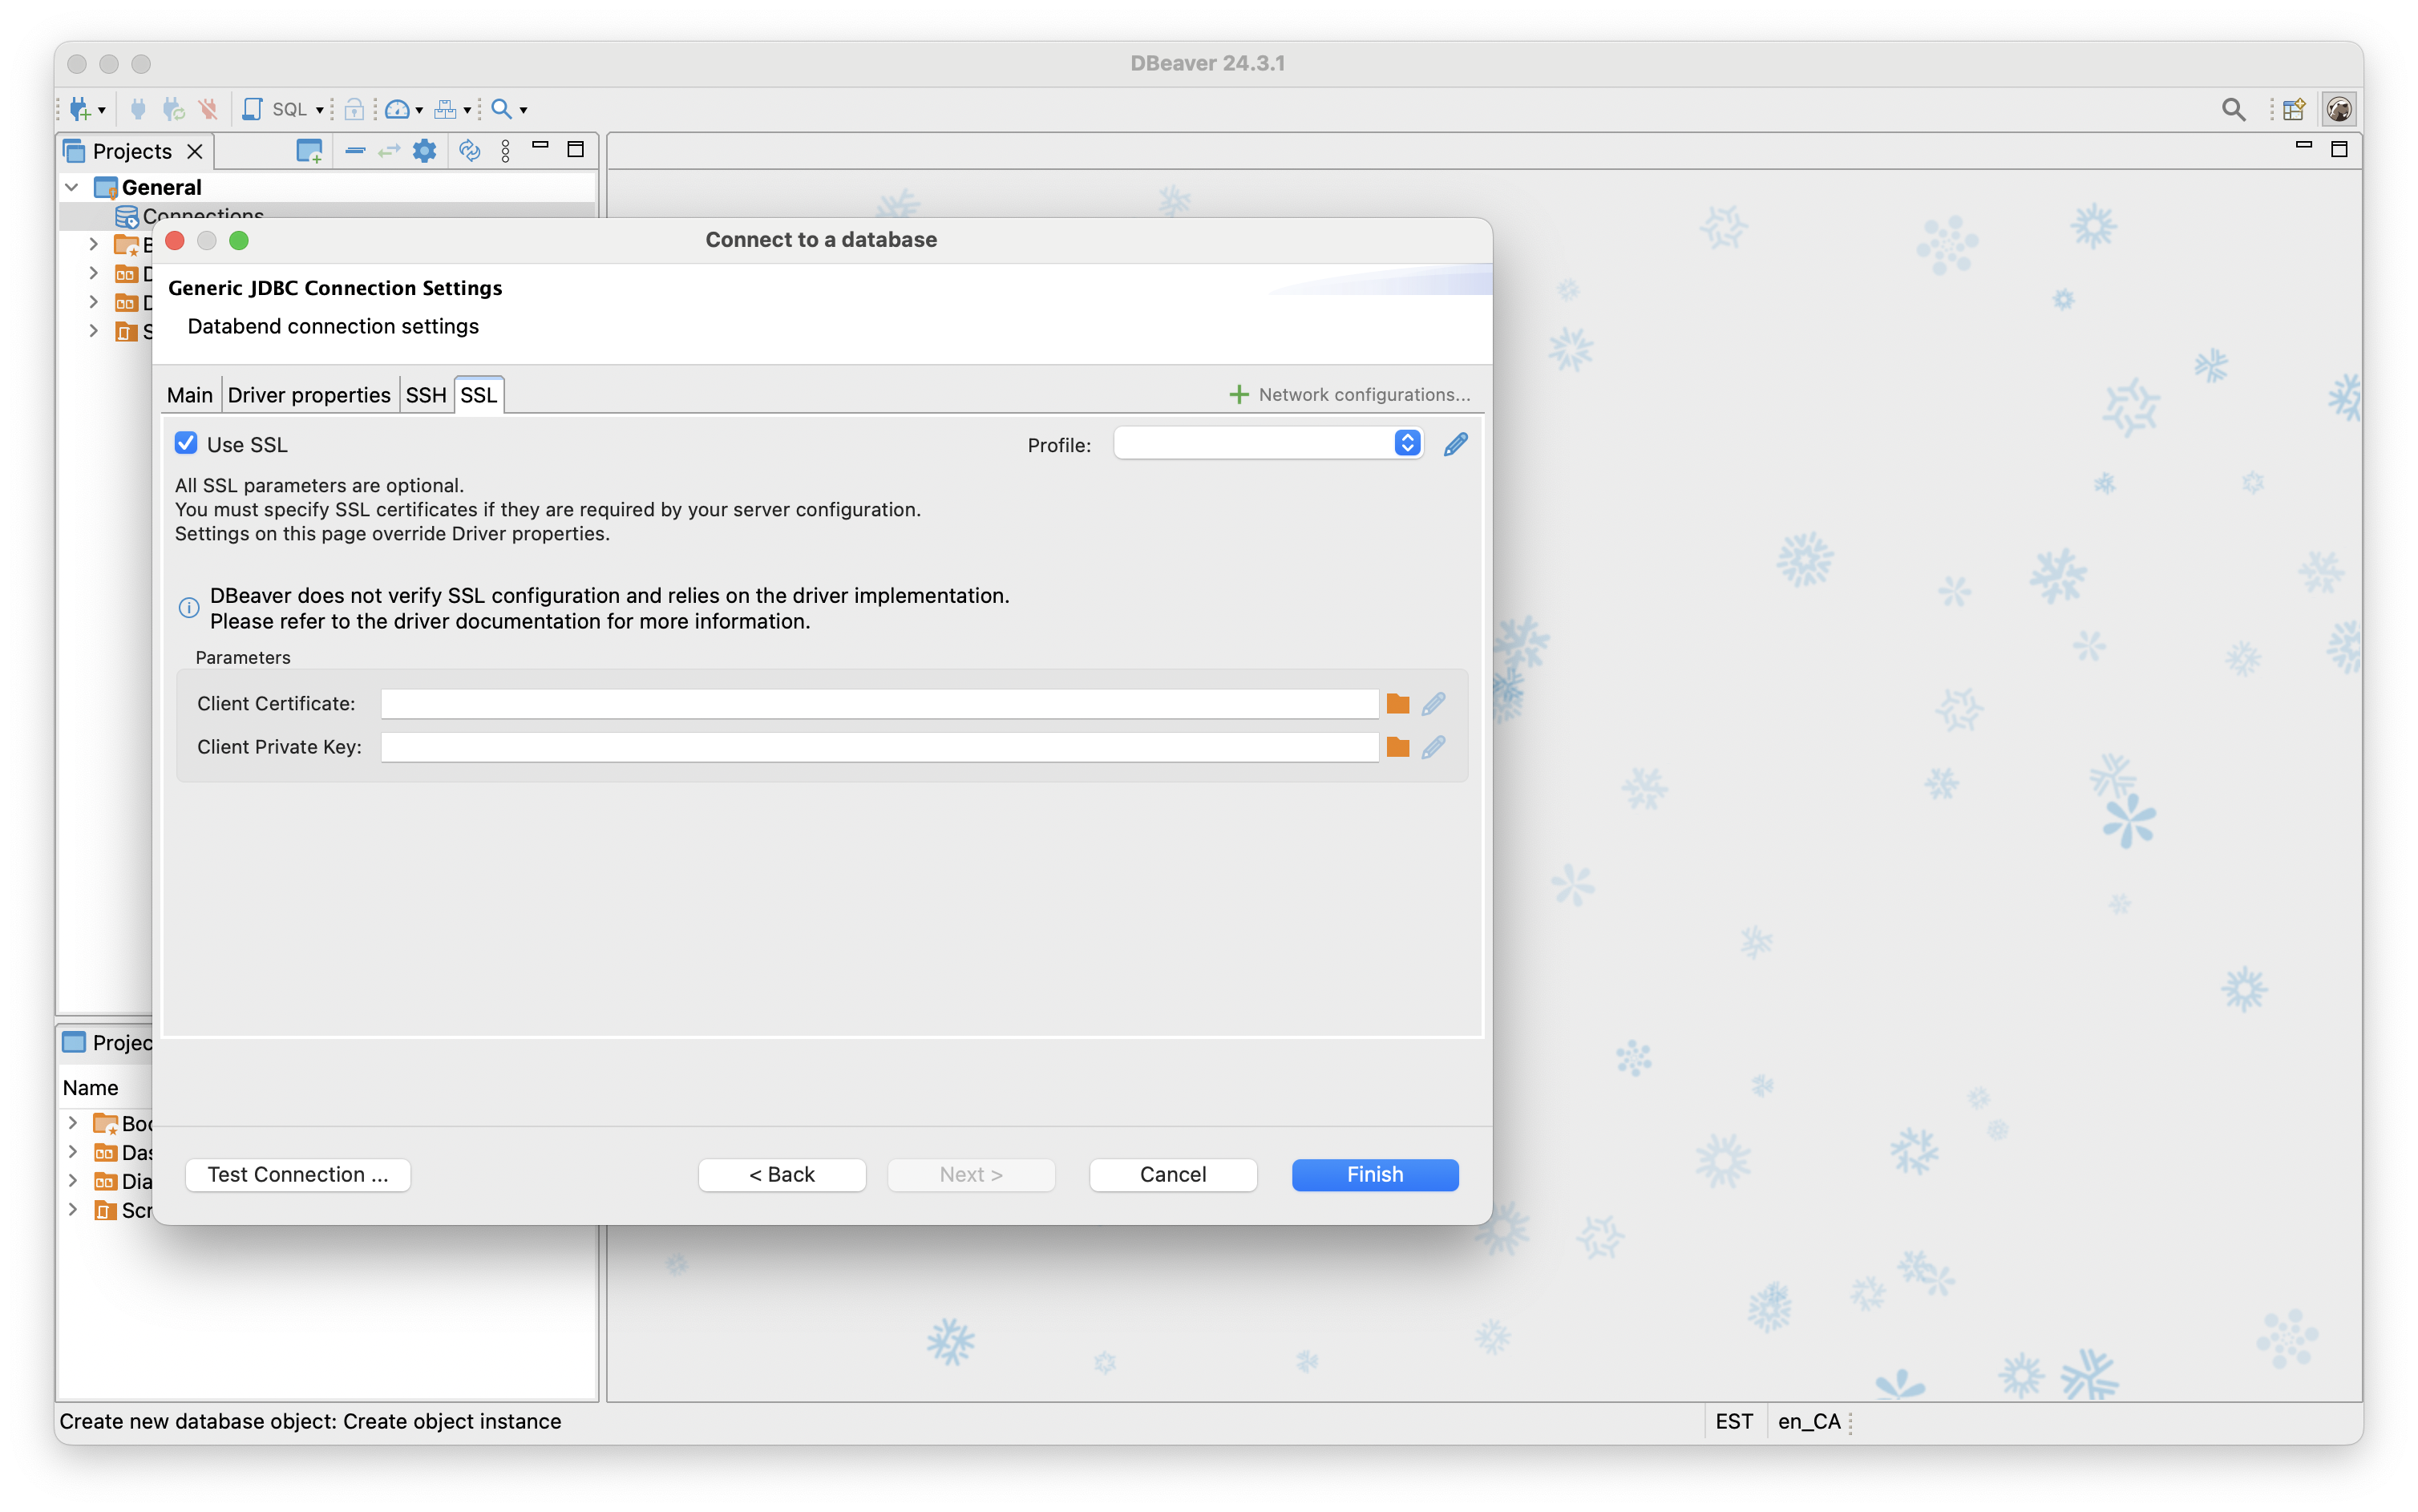Click the toolbar Search magnifier with dropdown

[x=502, y=109]
